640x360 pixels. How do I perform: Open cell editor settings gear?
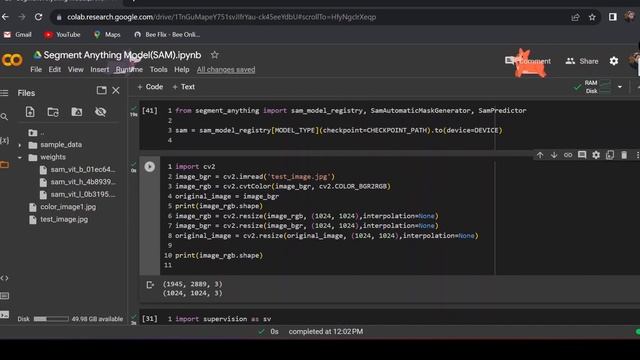tap(596, 155)
